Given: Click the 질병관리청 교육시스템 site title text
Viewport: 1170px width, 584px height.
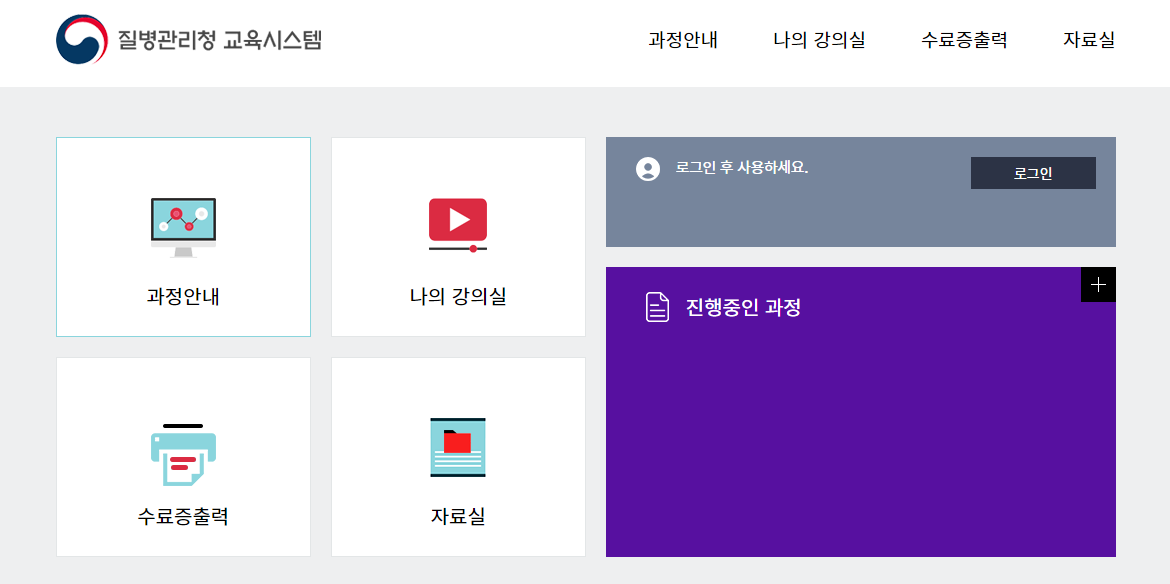Looking at the screenshot, I should click(x=222, y=40).
